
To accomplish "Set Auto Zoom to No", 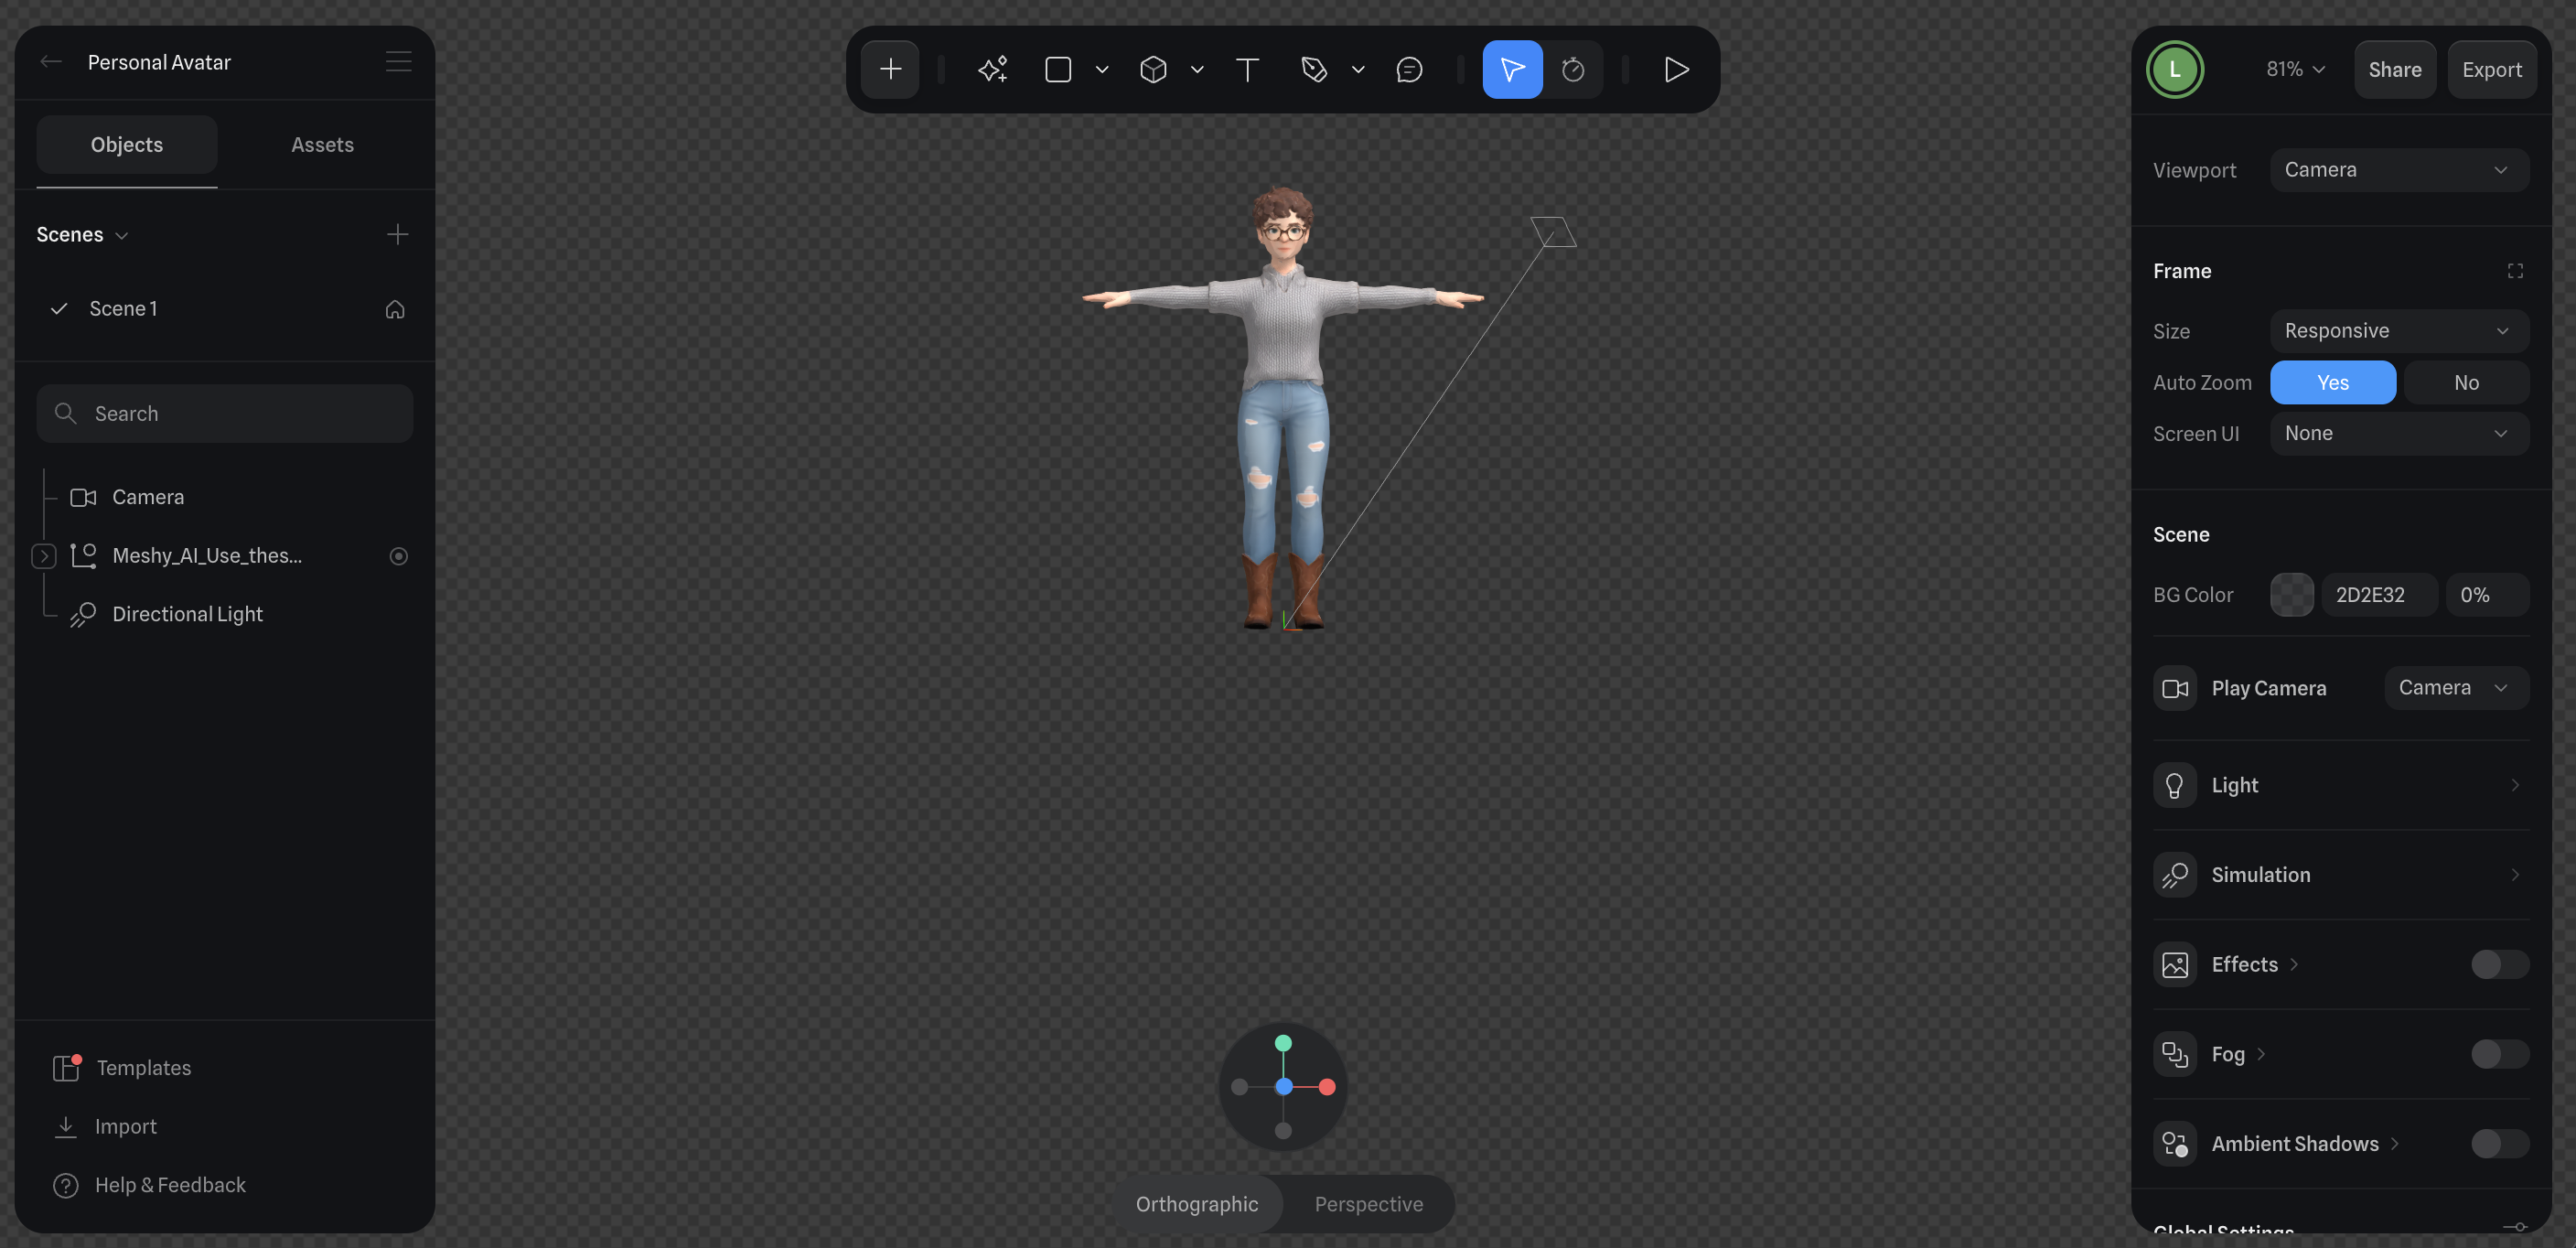I will point(2465,382).
